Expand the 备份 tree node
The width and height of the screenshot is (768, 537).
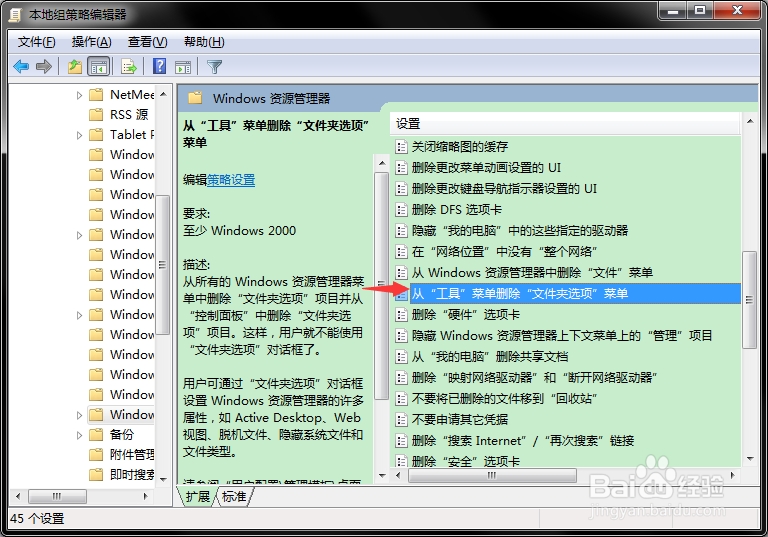point(79,435)
